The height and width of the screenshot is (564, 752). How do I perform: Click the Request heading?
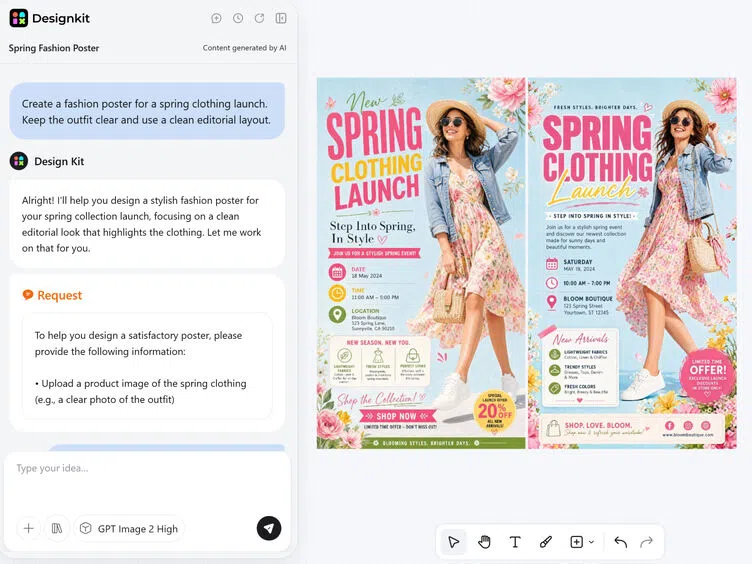59,295
